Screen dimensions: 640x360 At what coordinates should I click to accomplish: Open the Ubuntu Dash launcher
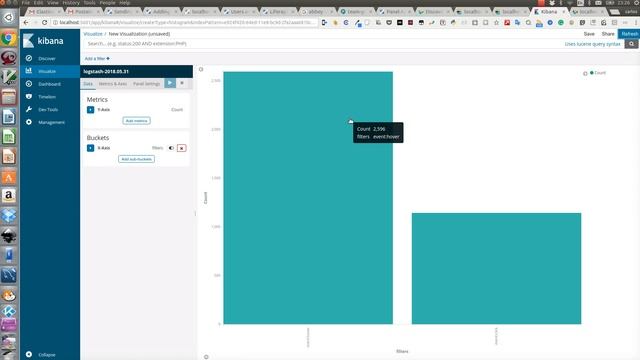click(9, 18)
